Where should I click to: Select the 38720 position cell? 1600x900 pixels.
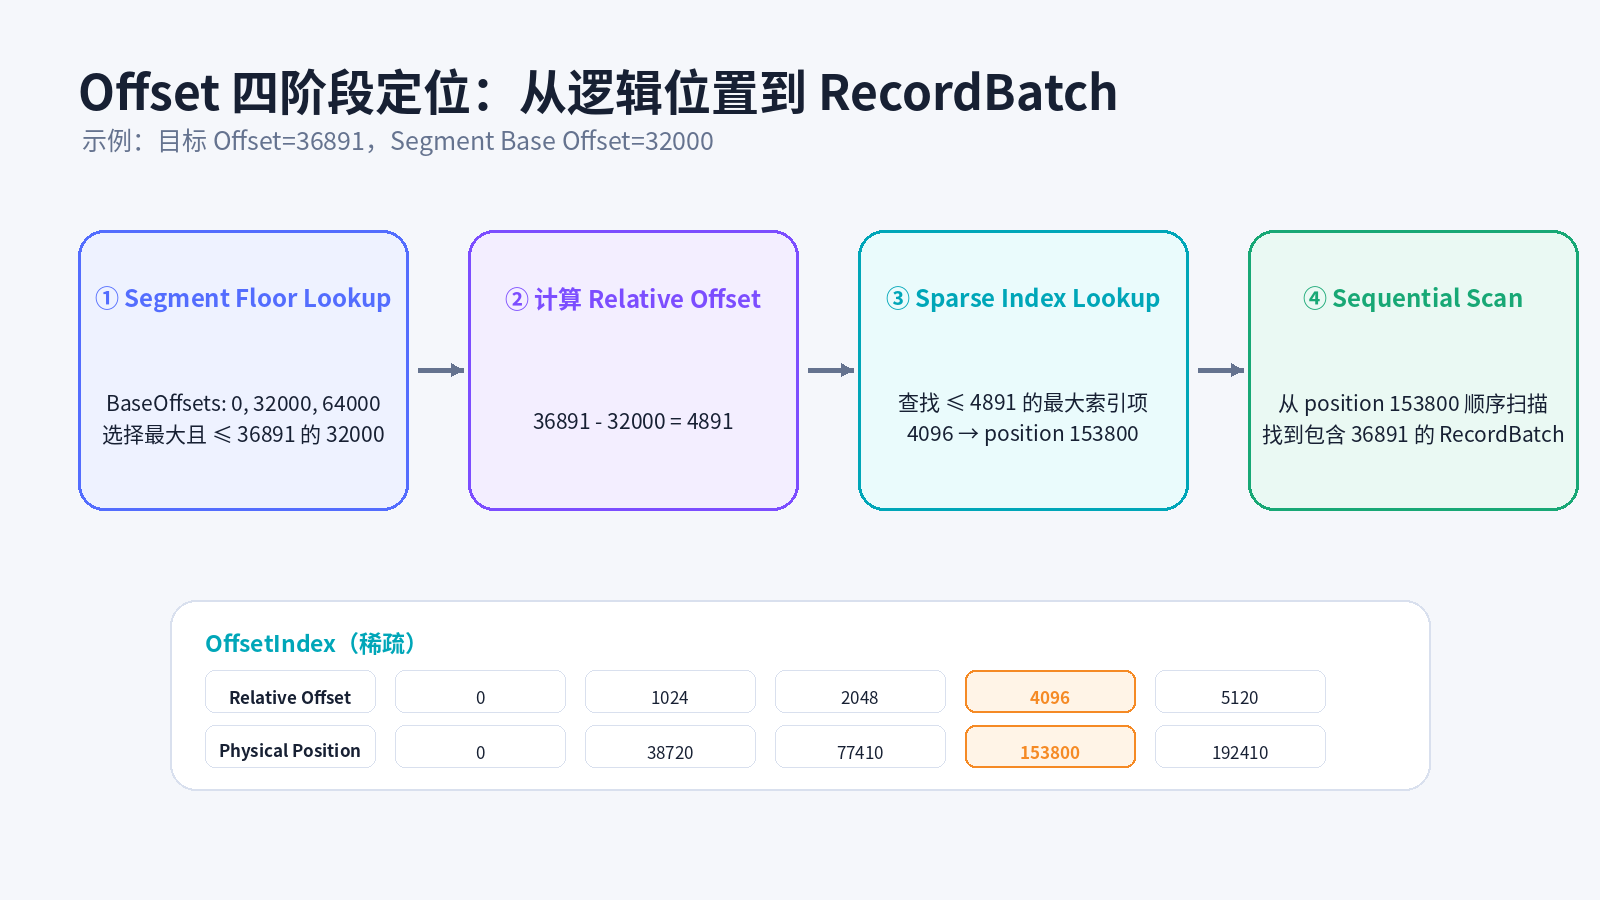[x=670, y=747]
